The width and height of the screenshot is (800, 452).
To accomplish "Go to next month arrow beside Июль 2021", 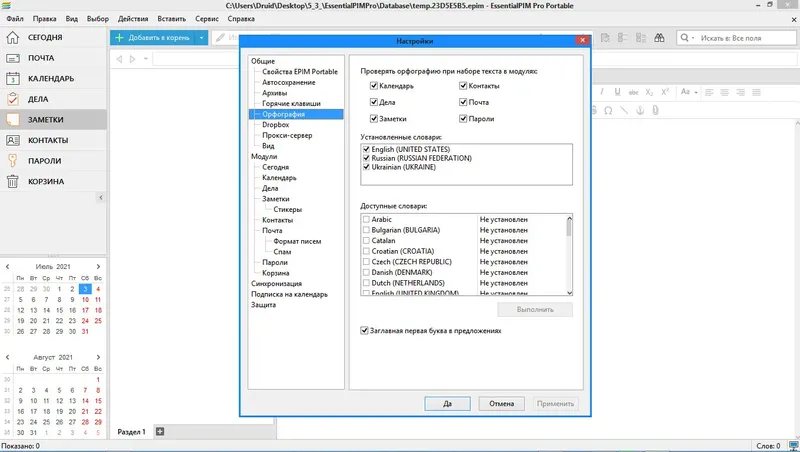I will coord(98,266).
